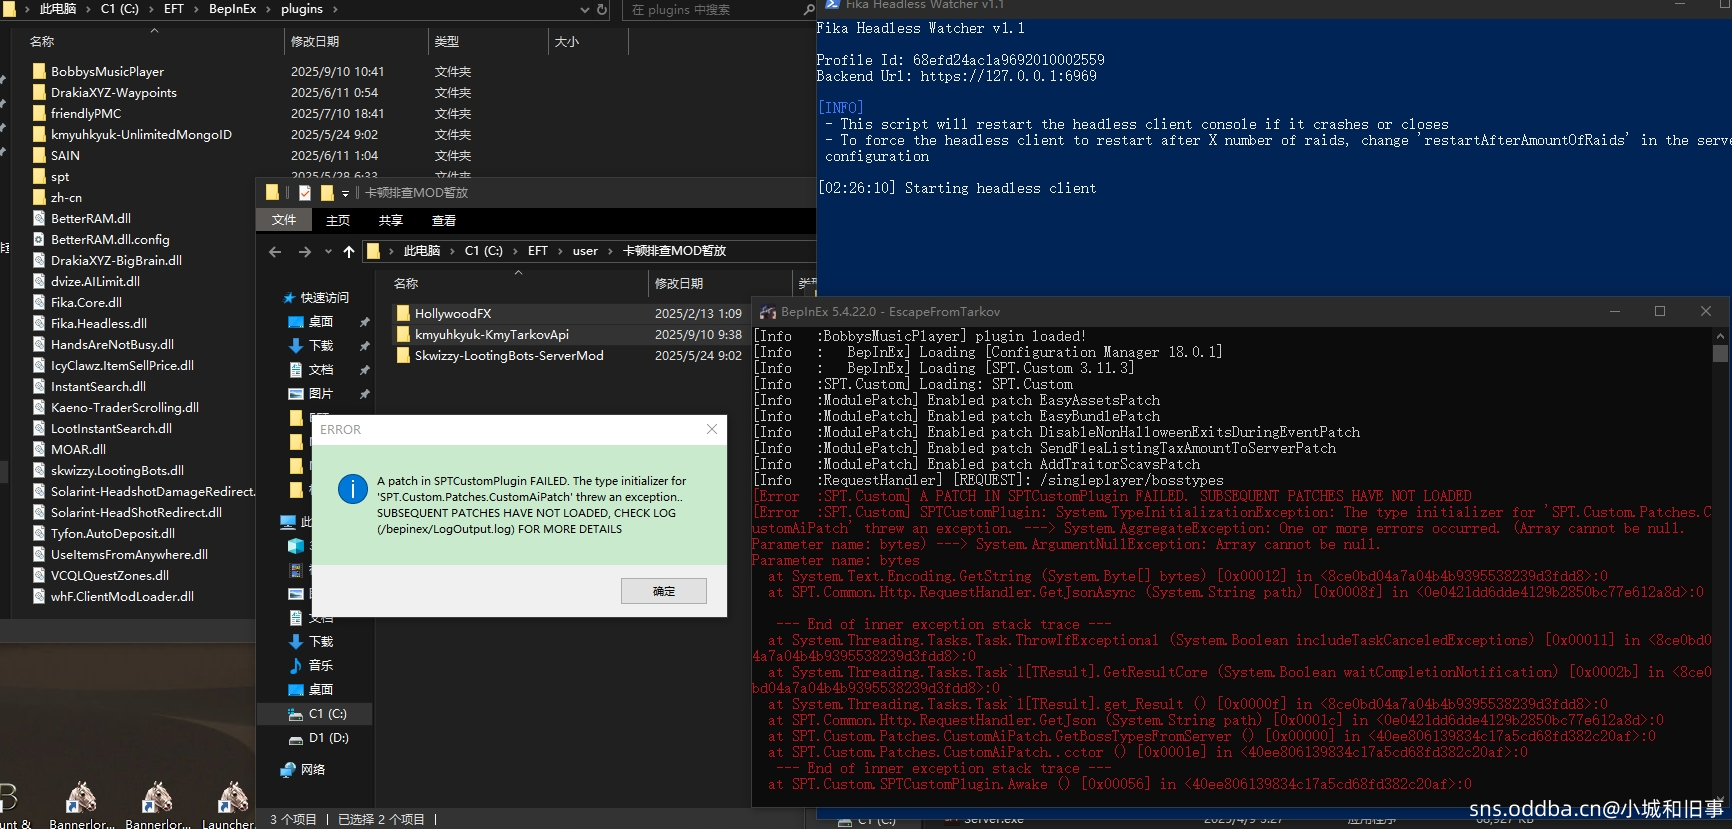Go back using the Explorer back arrow
Screen dimensions: 1732x829
[x=275, y=252]
